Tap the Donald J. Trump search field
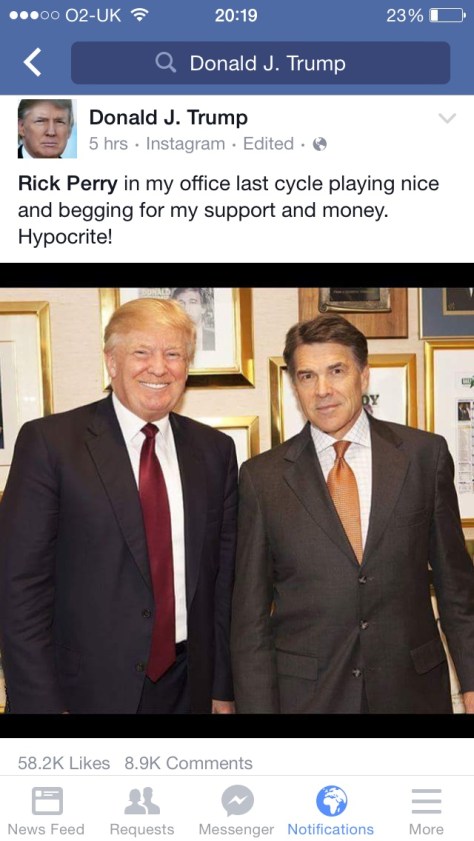This screenshot has height=841, width=474. tap(261, 63)
